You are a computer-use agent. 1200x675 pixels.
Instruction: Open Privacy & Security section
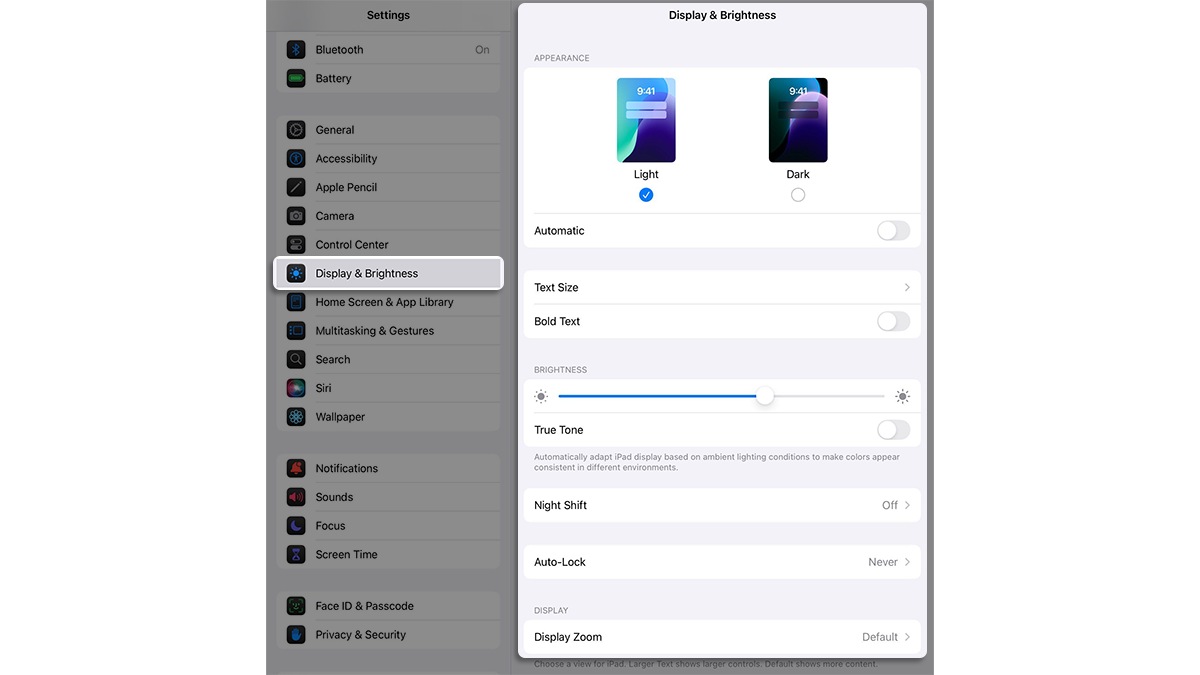click(388, 634)
